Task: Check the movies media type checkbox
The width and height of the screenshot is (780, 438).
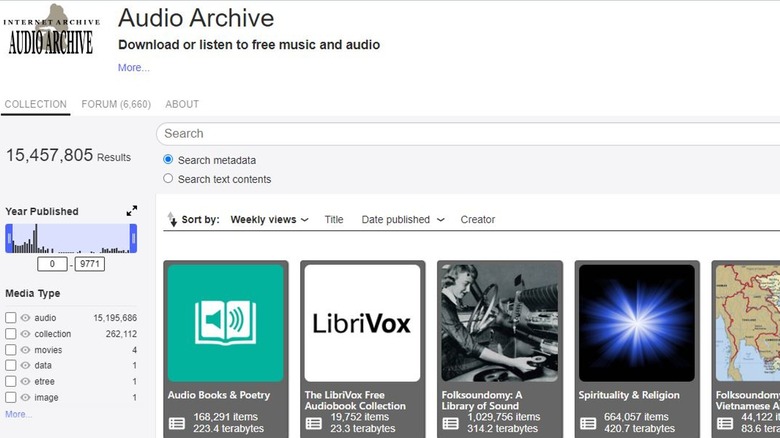Action: point(10,350)
